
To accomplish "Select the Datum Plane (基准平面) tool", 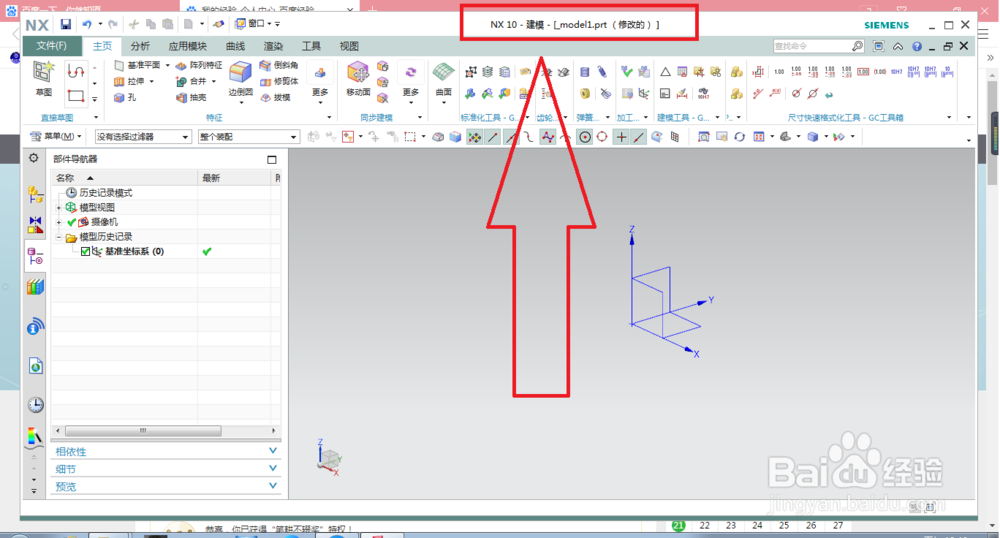I will tap(138, 65).
